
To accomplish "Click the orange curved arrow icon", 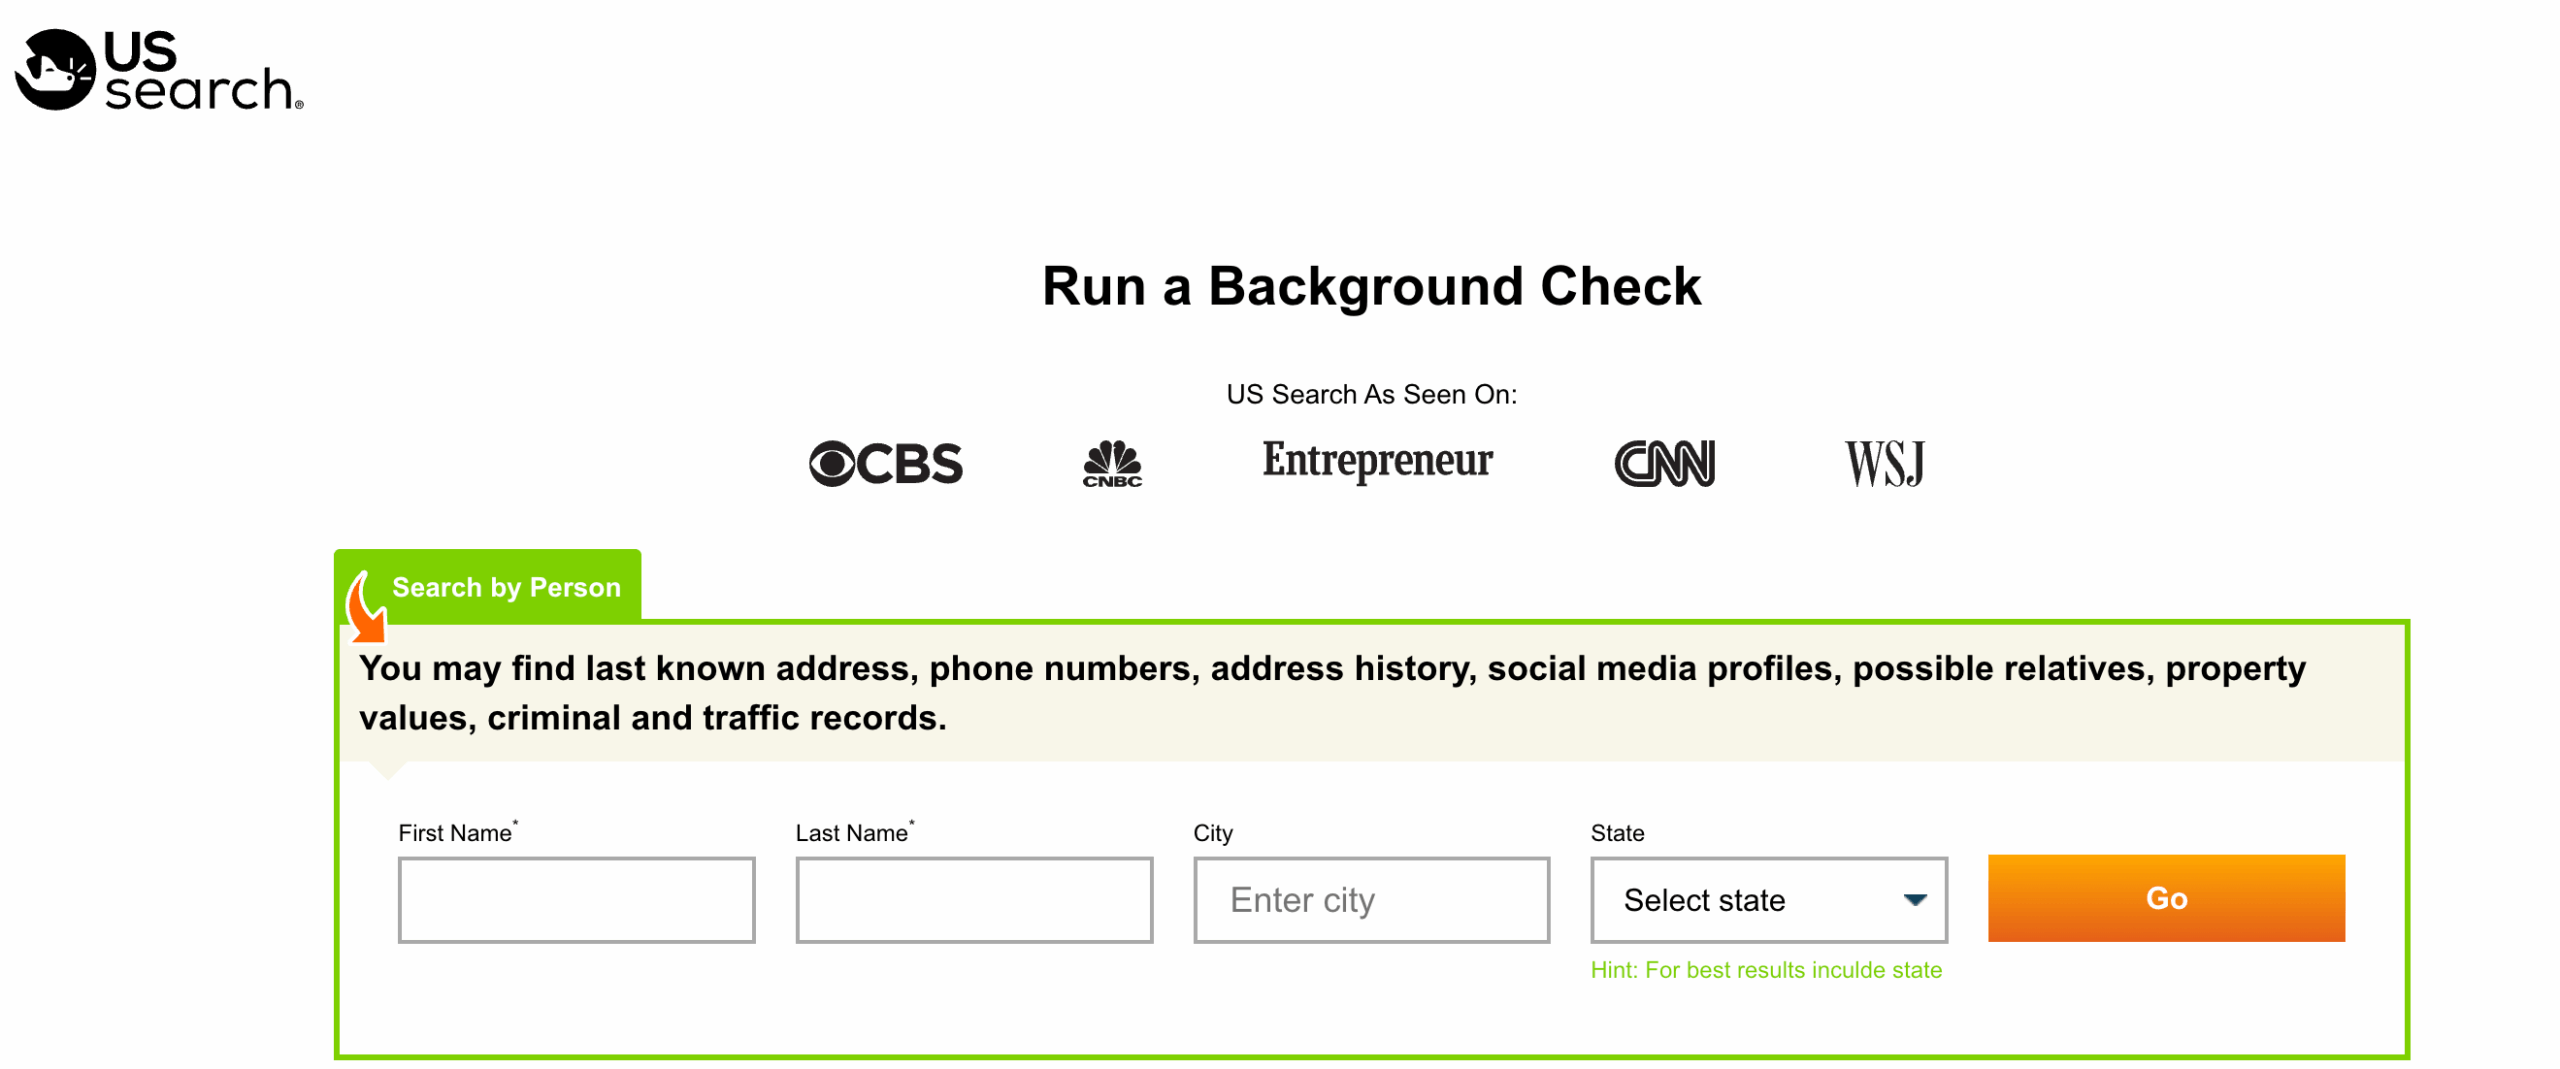I will tap(365, 607).
